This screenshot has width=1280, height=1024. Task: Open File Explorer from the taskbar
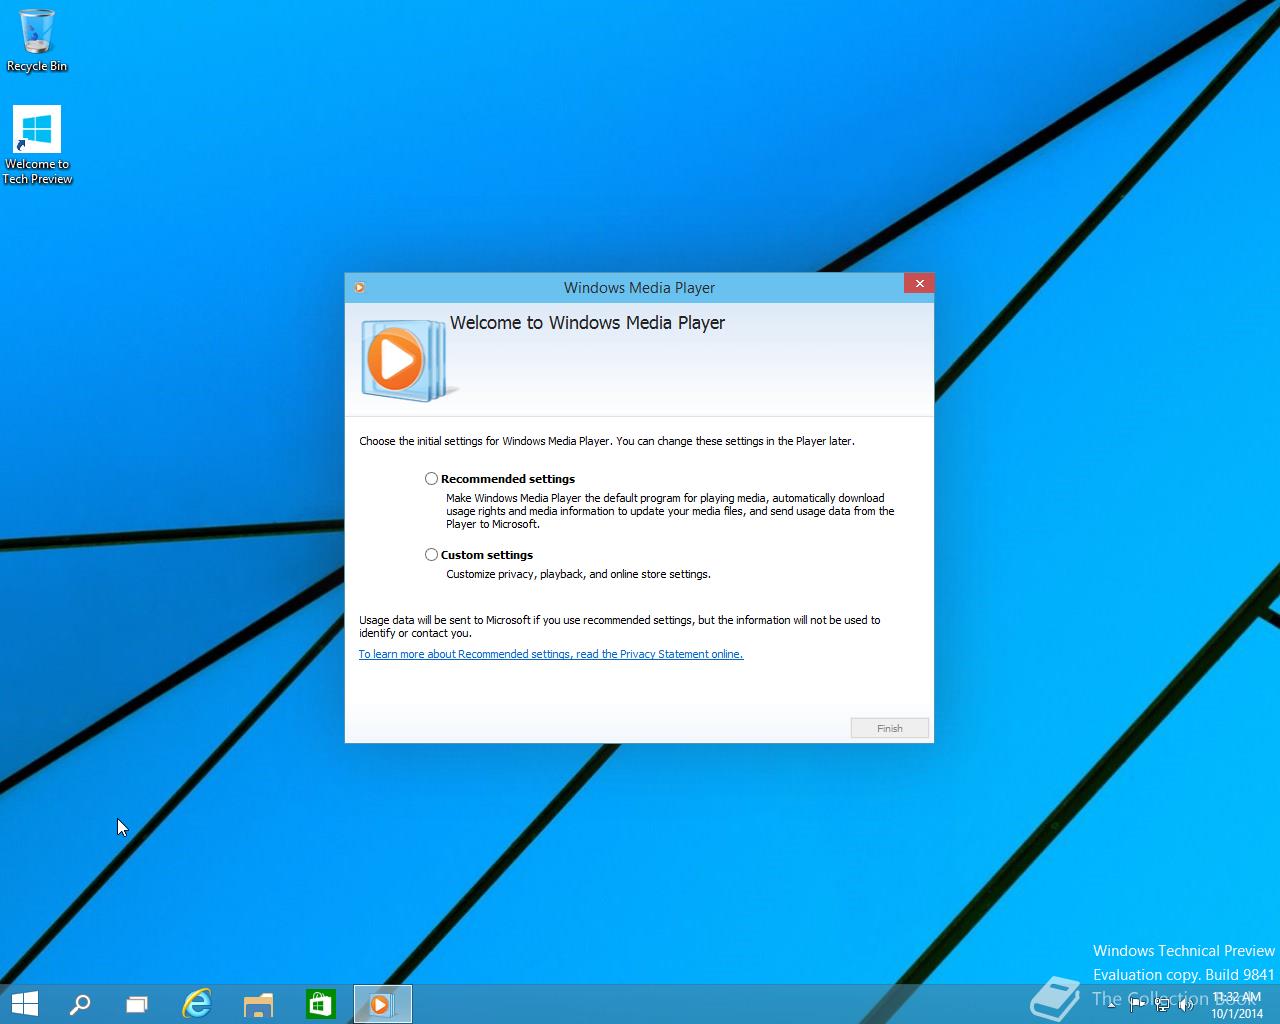(258, 1004)
